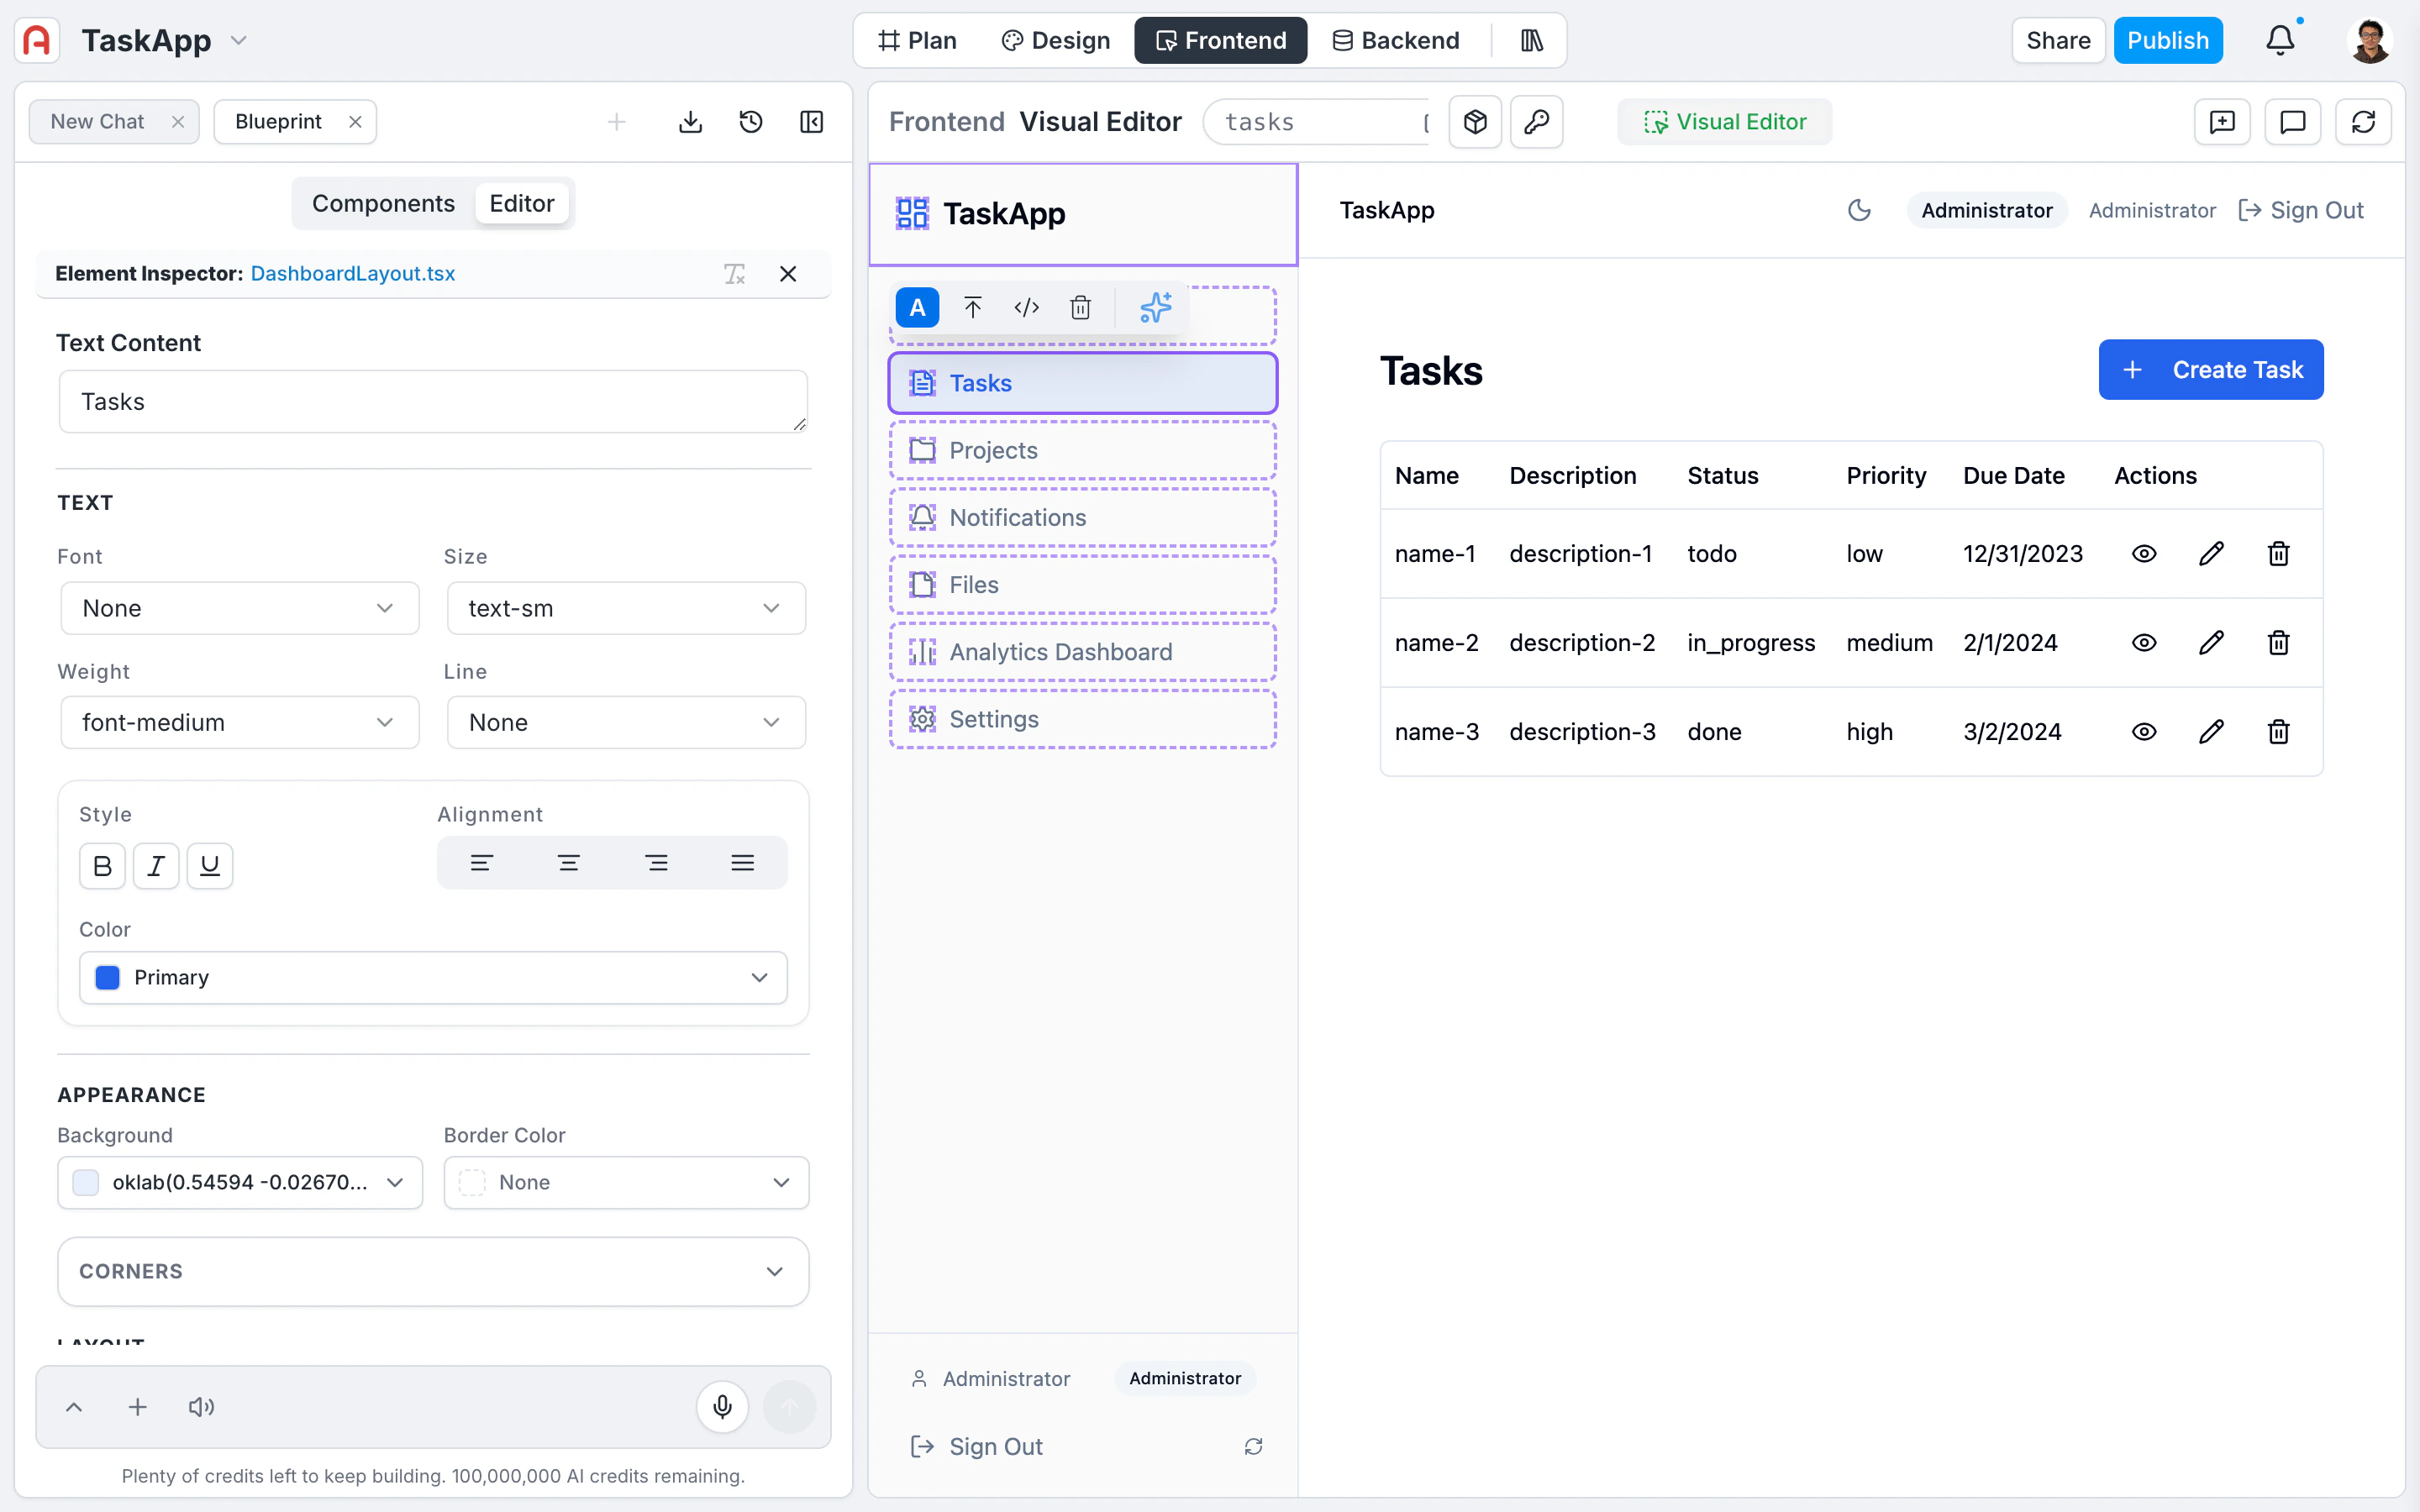Open DashboardLayout.tsx file link

pos(352,274)
